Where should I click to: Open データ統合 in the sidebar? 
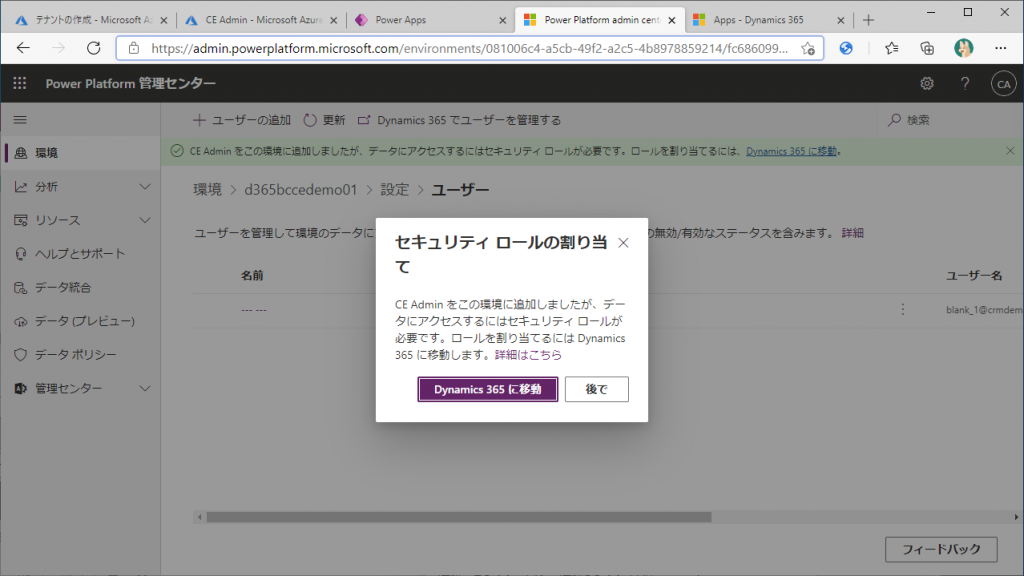pos(80,287)
